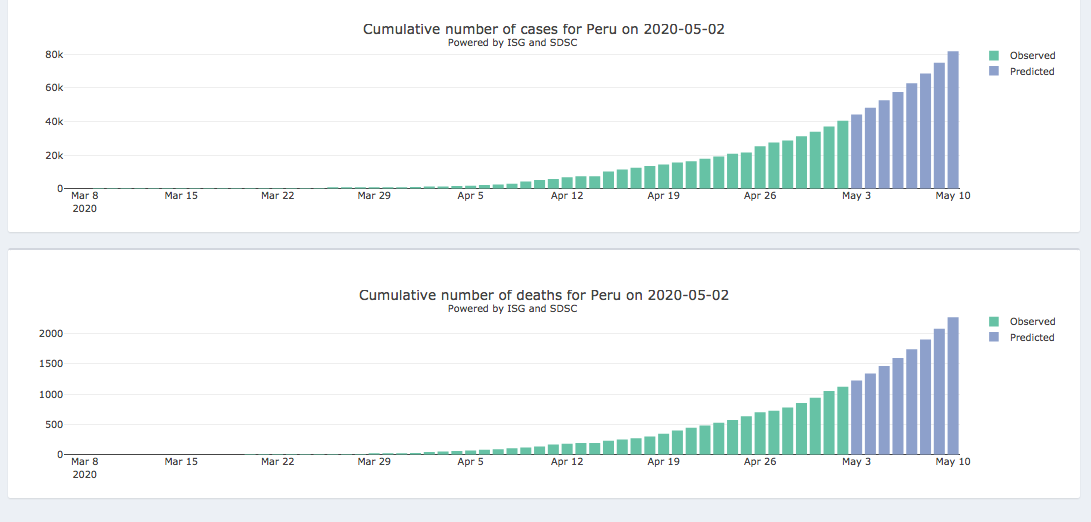Click Apr 12 axis label on cases chart
Image resolution: width=1091 pixels, height=522 pixels.
pyautogui.click(x=567, y=196)
